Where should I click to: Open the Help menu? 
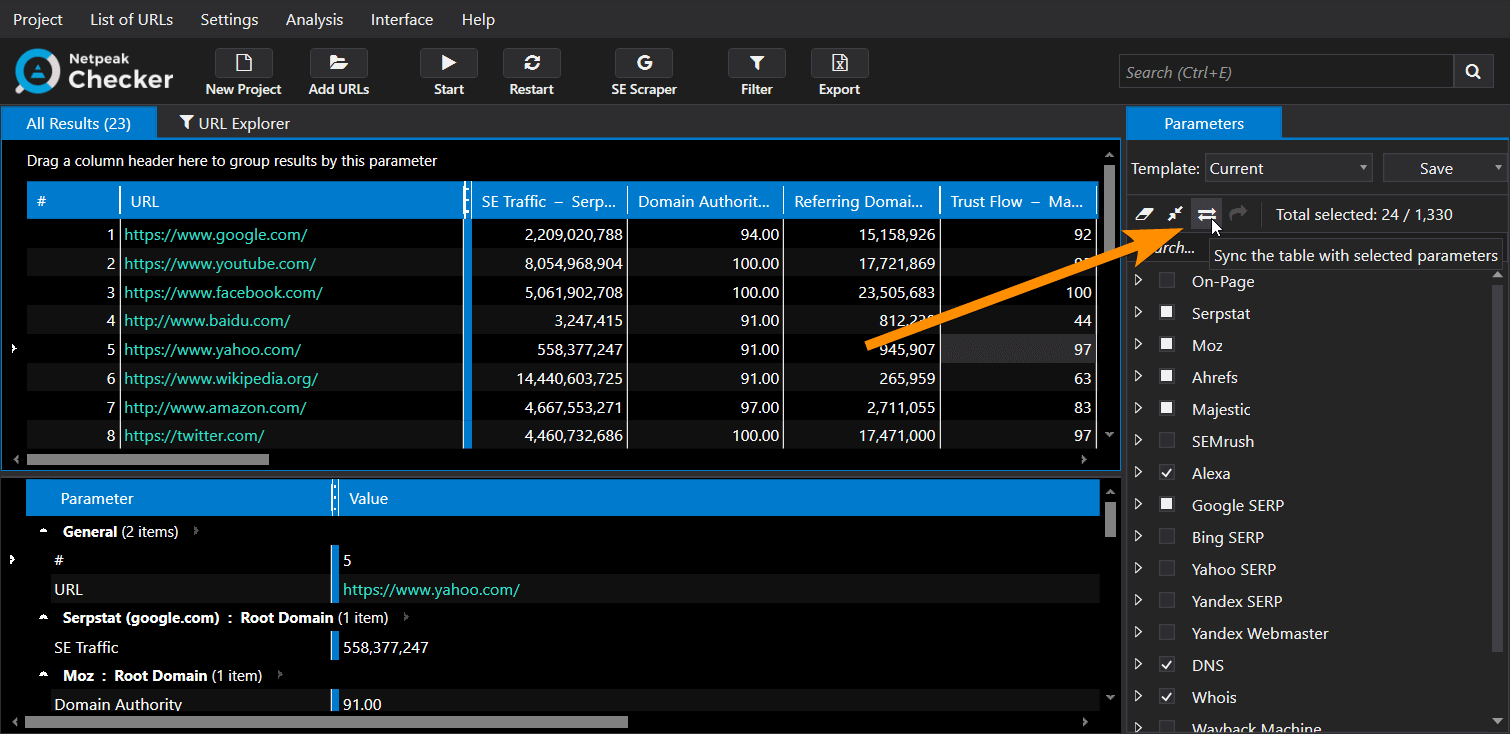tap(478, 19)
